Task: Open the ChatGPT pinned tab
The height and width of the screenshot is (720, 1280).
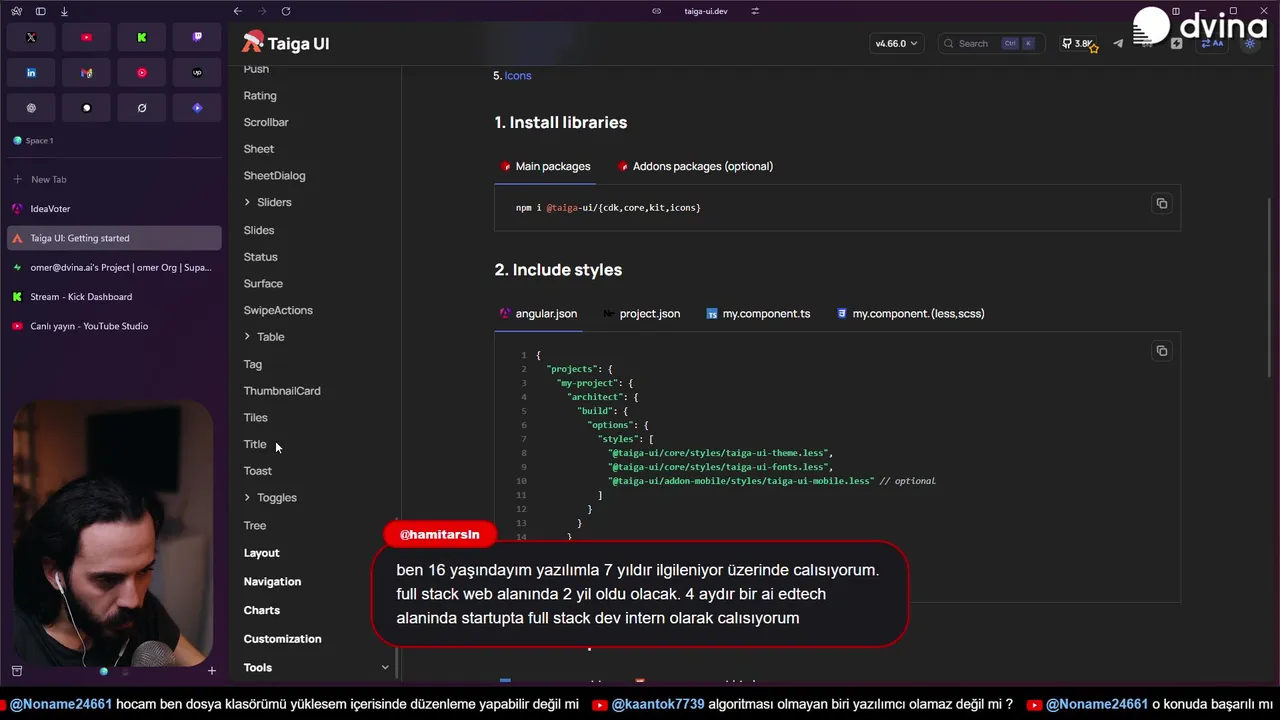Action: pos(31,108)
